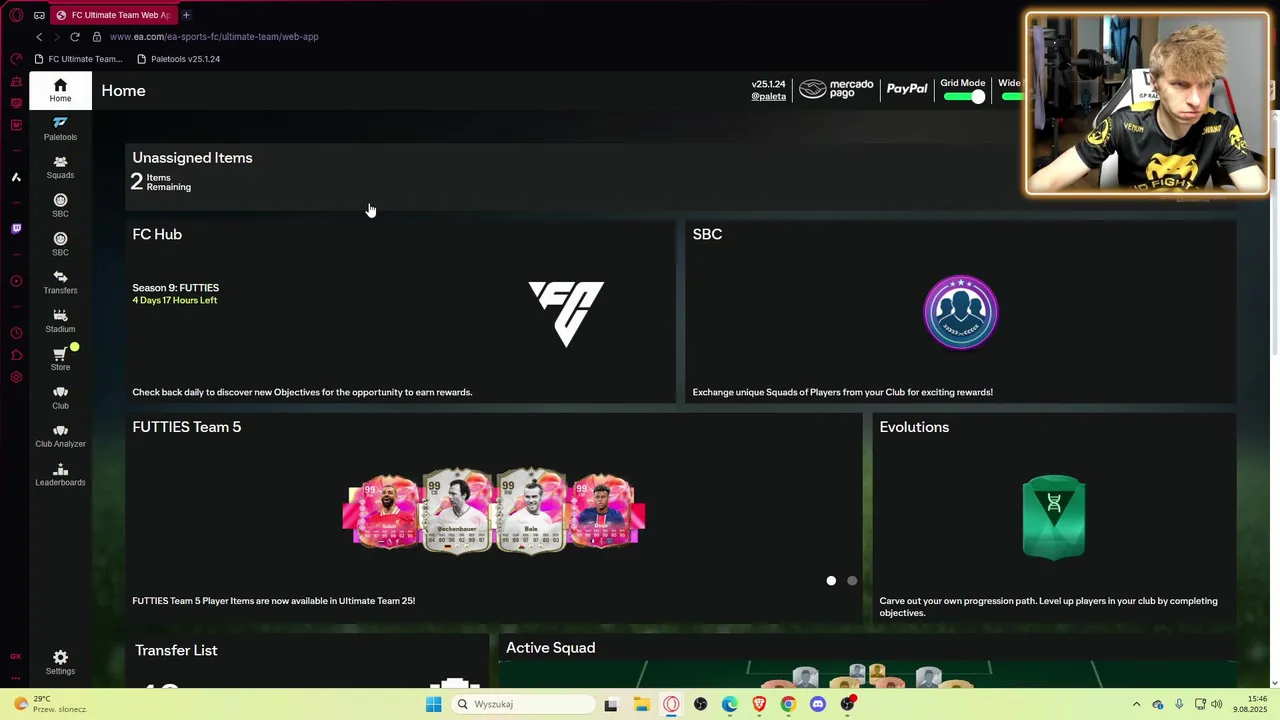The width and height of the screenshot is (1280, 720).
Task: Switch to FC Ultimate Team Web App tab
Action: pyautogui.click(x=113, y=15)
